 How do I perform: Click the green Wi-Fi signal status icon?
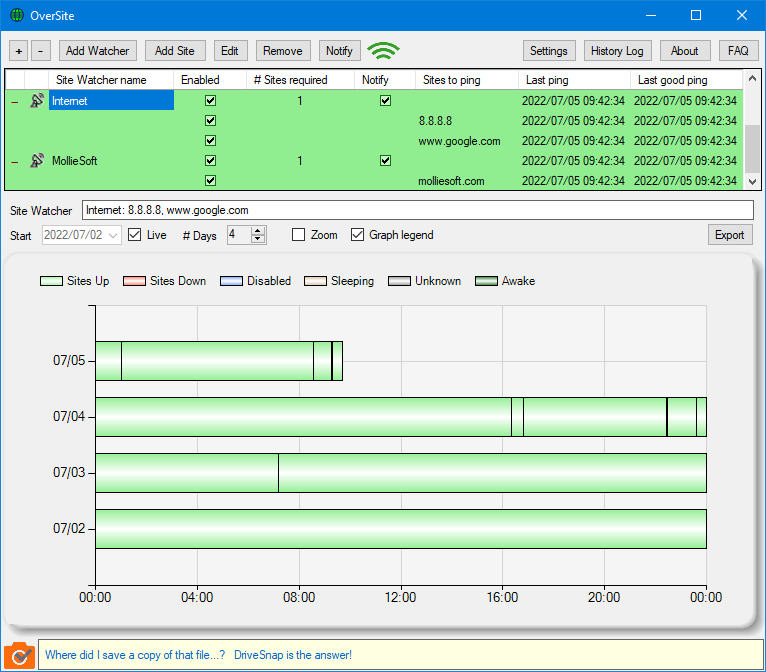click(x=382, y=51)
